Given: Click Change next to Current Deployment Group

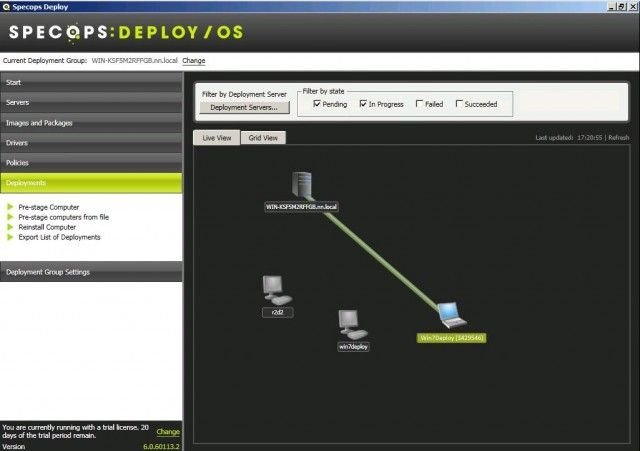Looking at the screenshot, I should click(193, 60).
